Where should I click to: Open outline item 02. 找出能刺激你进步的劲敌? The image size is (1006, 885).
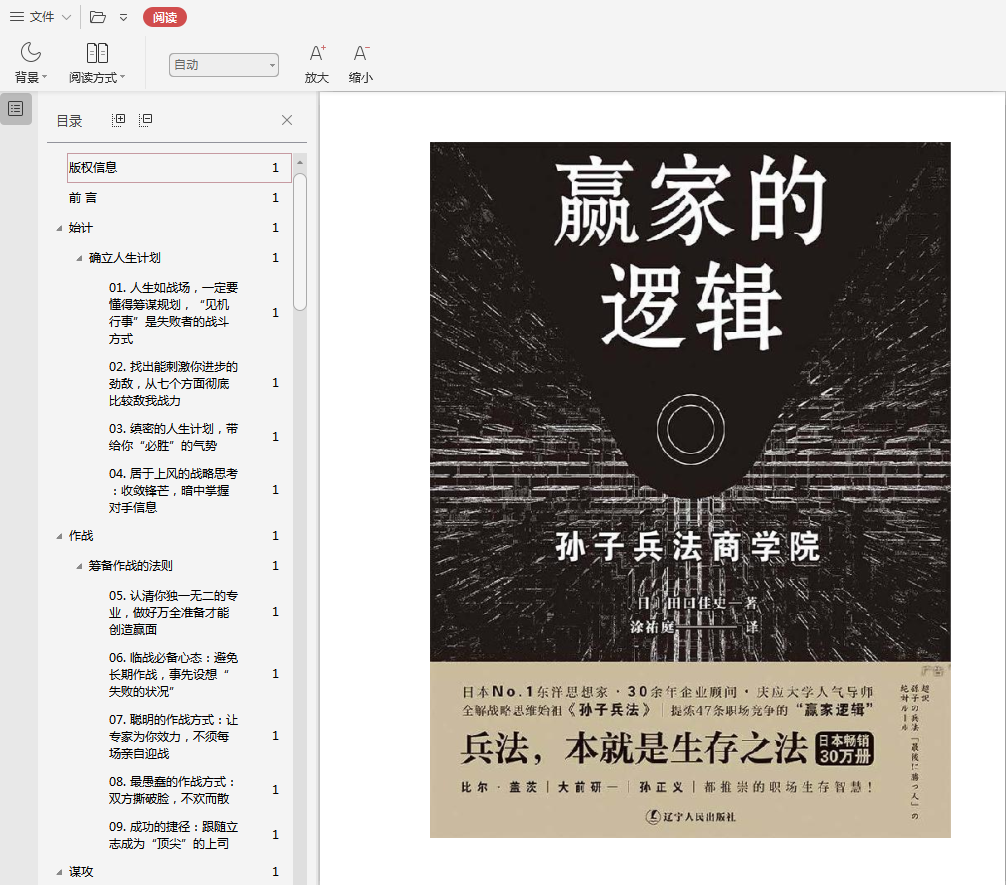point(173,384)
